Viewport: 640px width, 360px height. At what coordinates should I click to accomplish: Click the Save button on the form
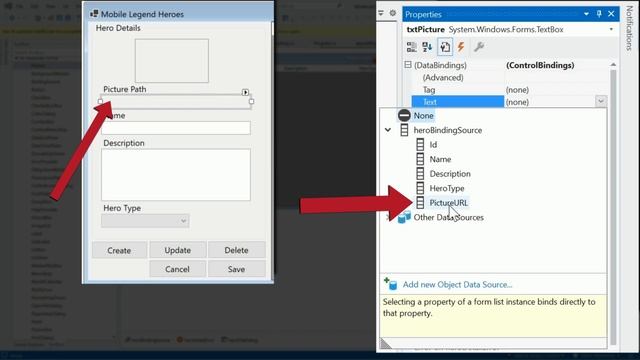coord(236,269)
